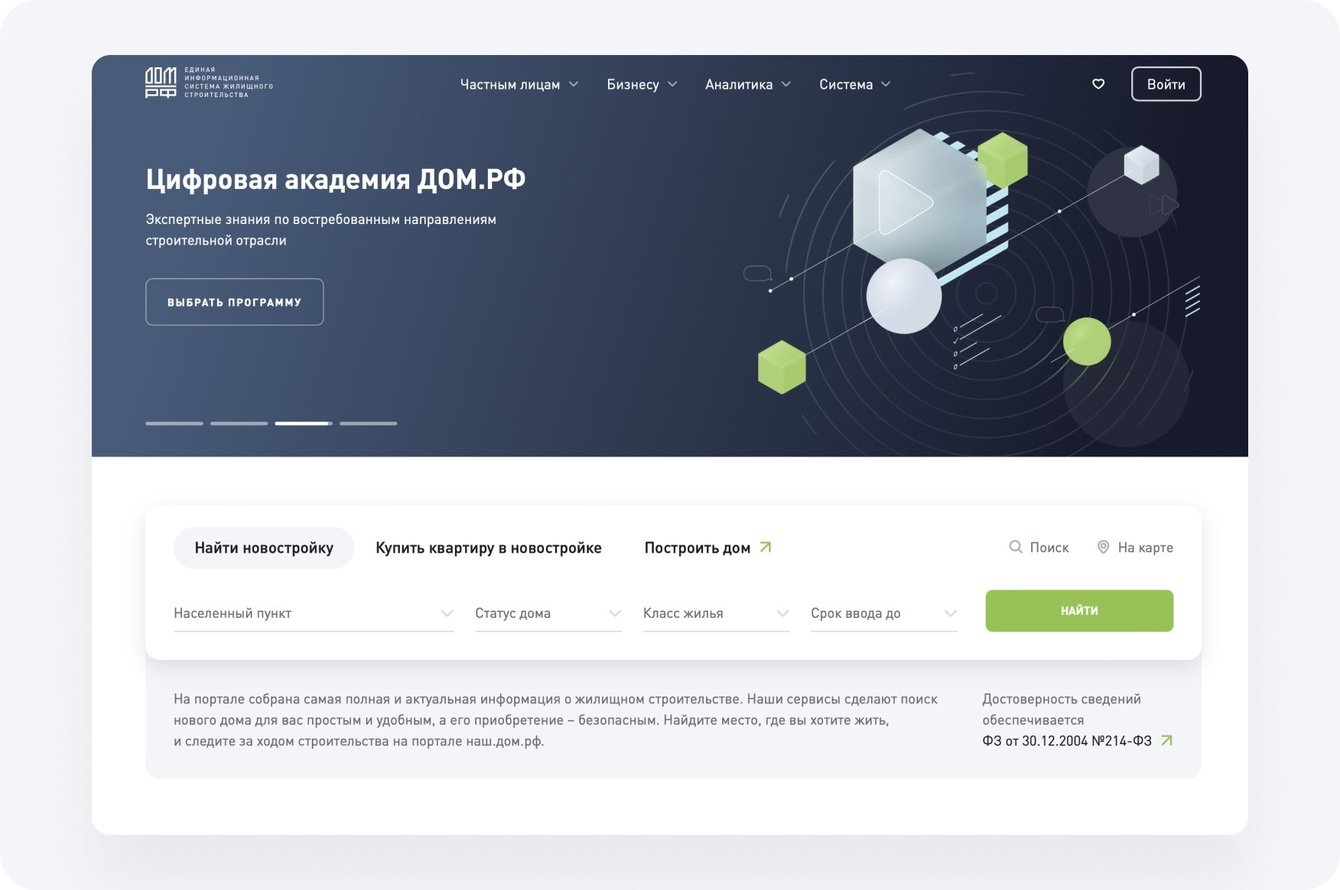Screen dimensions: 1340x890
Task: Open the Частным лицам menu
Action: point(519,84)
